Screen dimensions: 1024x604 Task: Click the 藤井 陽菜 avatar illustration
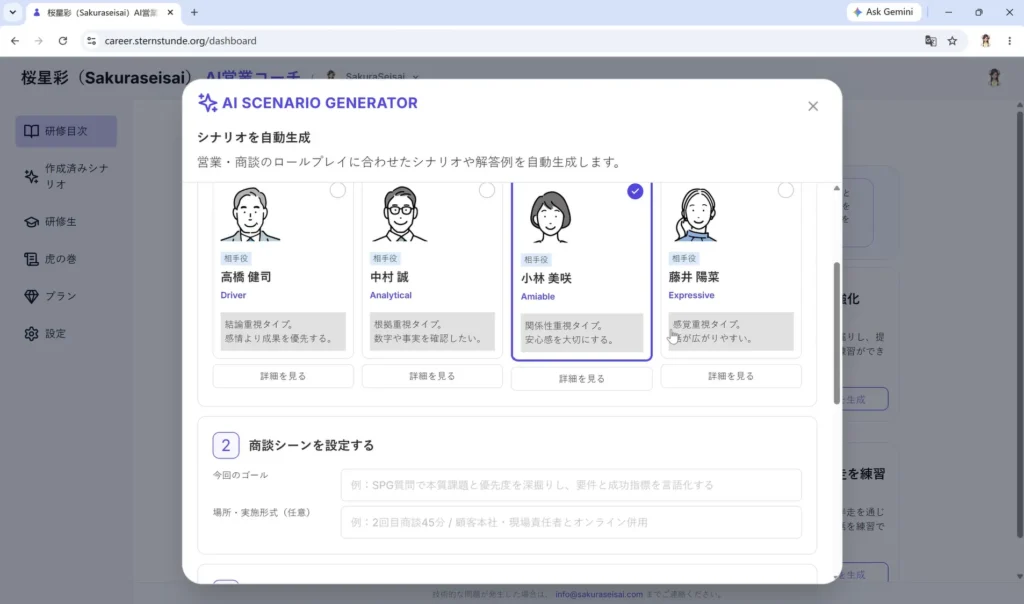tap(696, 214)
